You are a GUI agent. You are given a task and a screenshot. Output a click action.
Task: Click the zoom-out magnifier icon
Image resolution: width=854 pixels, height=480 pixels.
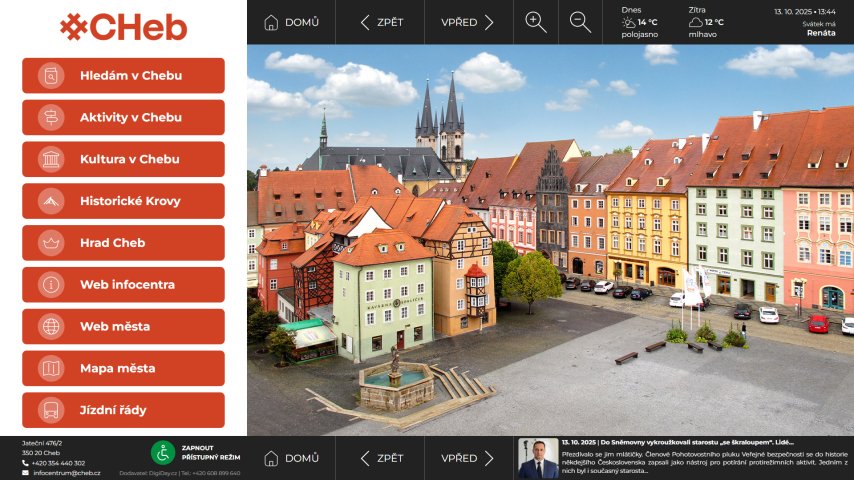580,22
